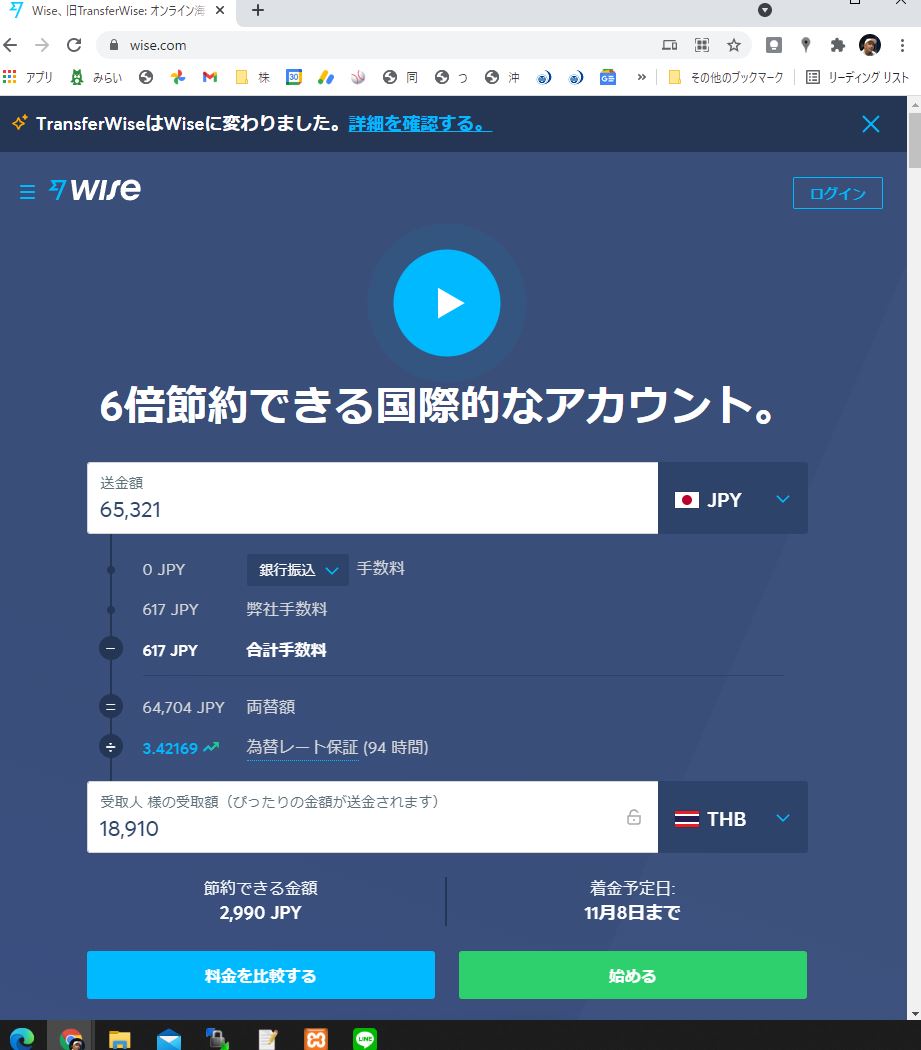Viewport: 921px width, 1050px height.
Task: Click the 料金を比較する button
Action: coord(261,975)
